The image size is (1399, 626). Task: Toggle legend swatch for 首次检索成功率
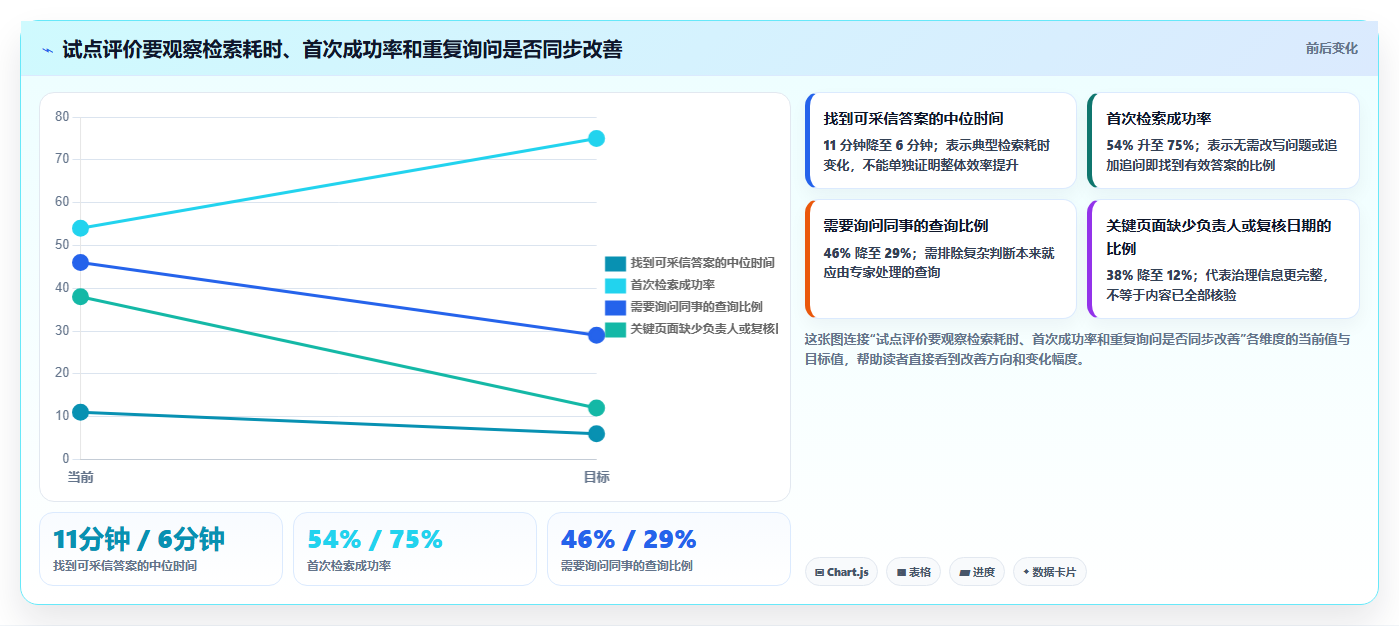click(x=615, y=285)
